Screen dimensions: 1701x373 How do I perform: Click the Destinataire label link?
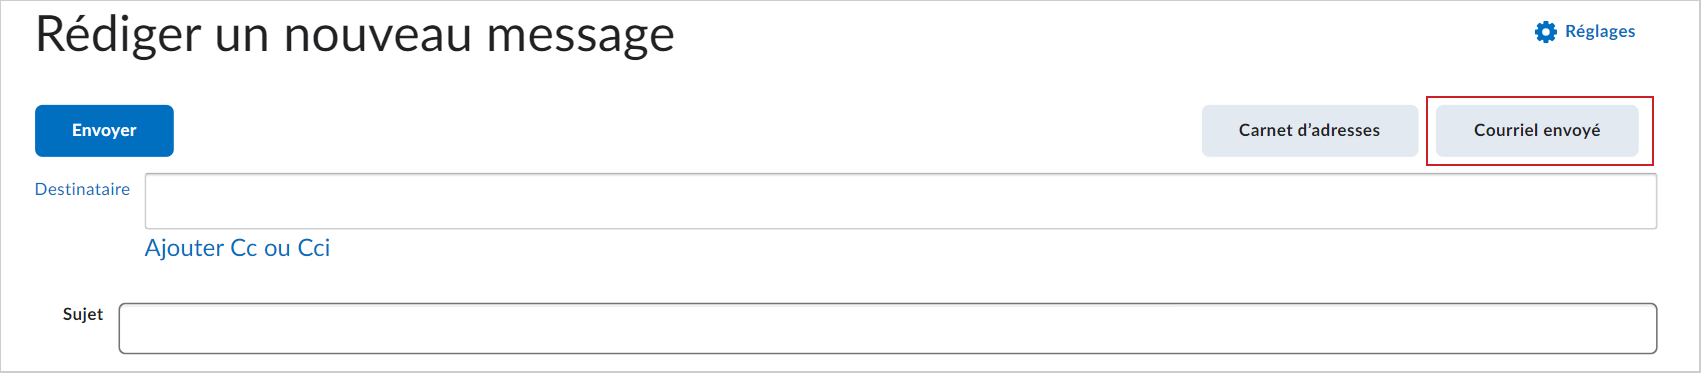click(82, 189)
